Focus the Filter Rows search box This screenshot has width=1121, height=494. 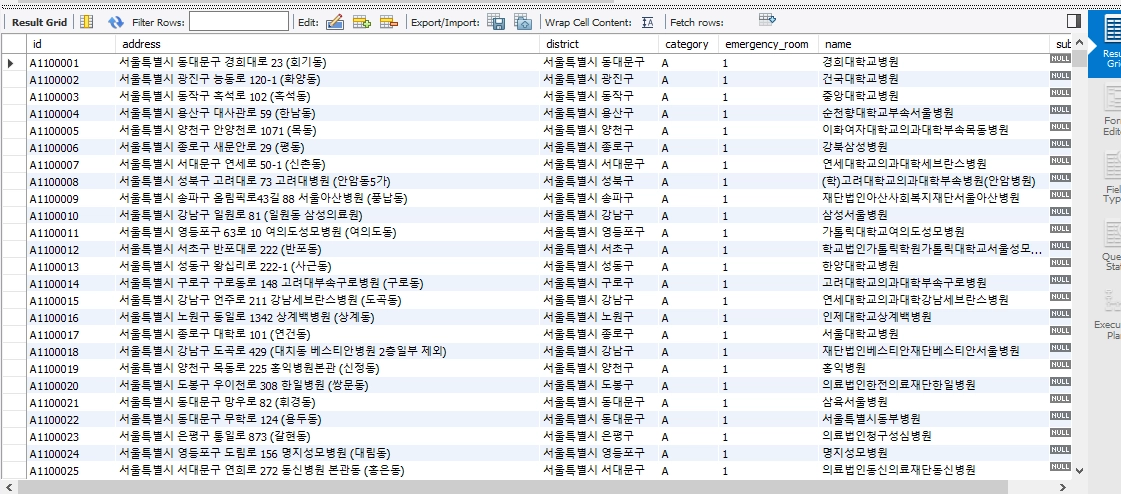pyautogui.click(x=239, y=21)
